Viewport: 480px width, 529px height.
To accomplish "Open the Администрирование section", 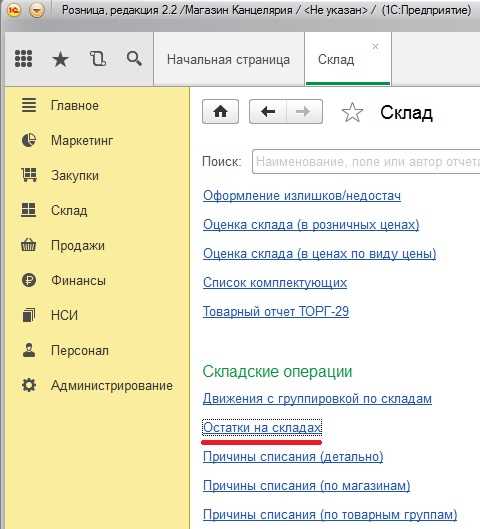I will tap(112, 385).
